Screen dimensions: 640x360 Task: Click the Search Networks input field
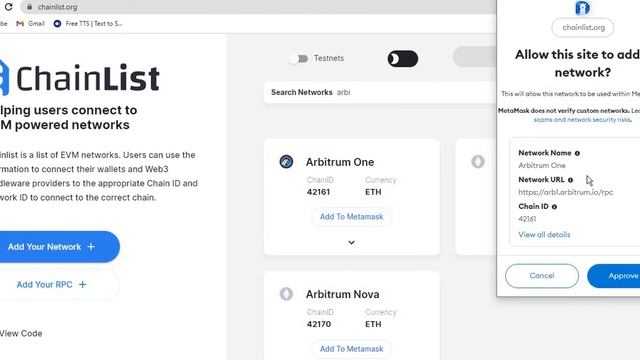click(x=380, y=92)
